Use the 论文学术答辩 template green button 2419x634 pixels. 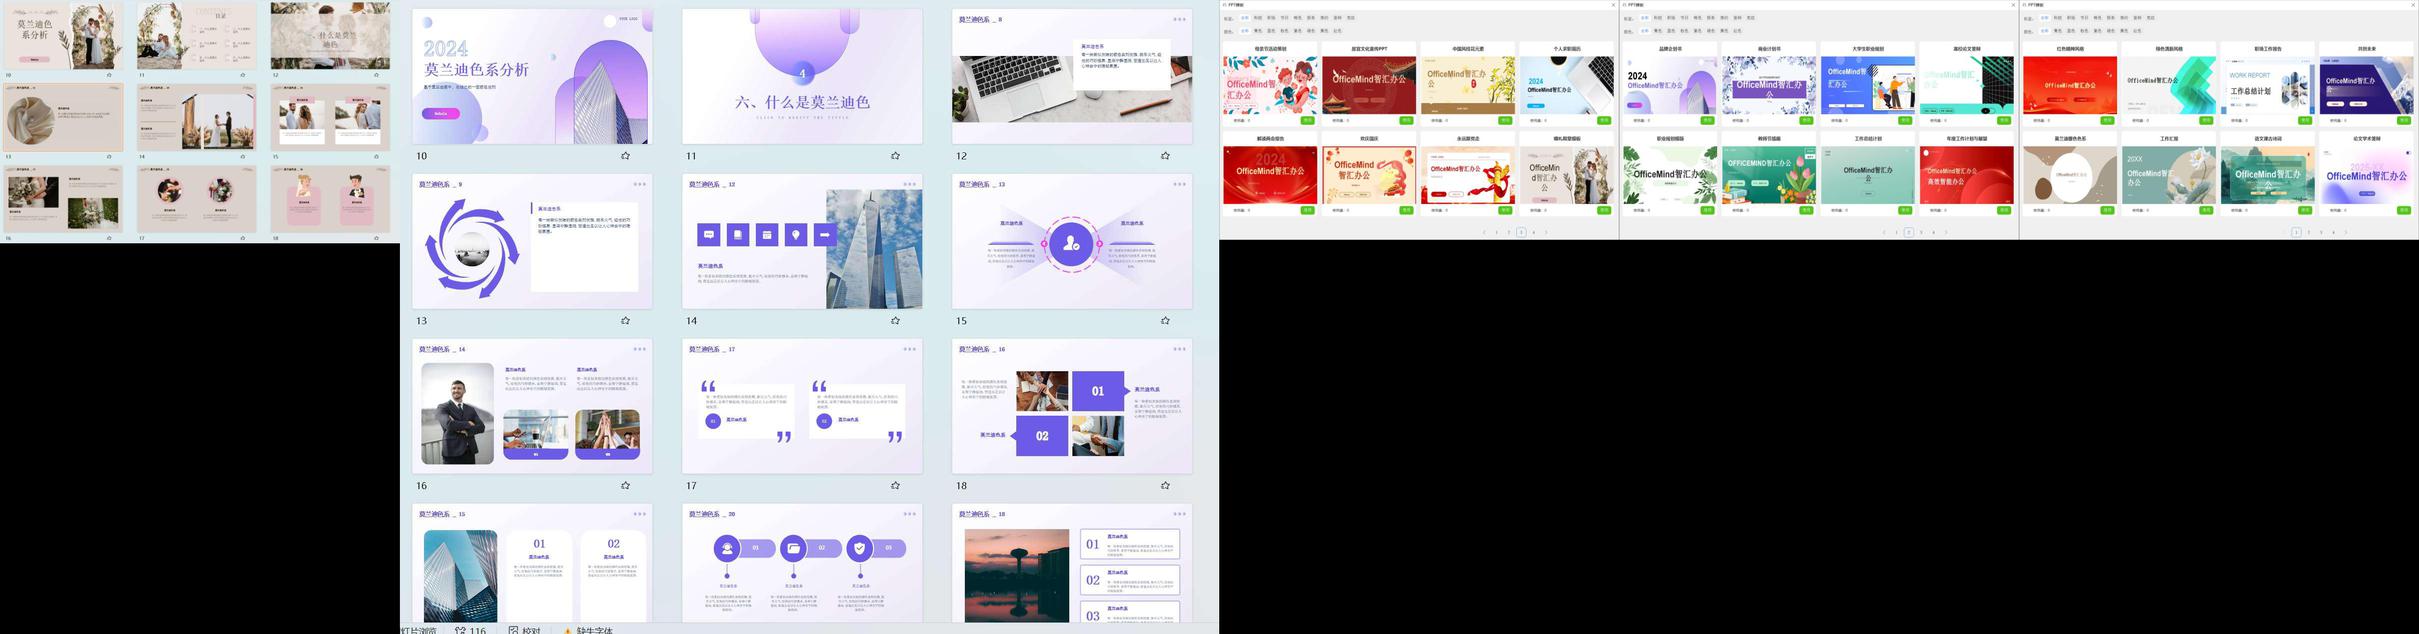(2403, 210)
